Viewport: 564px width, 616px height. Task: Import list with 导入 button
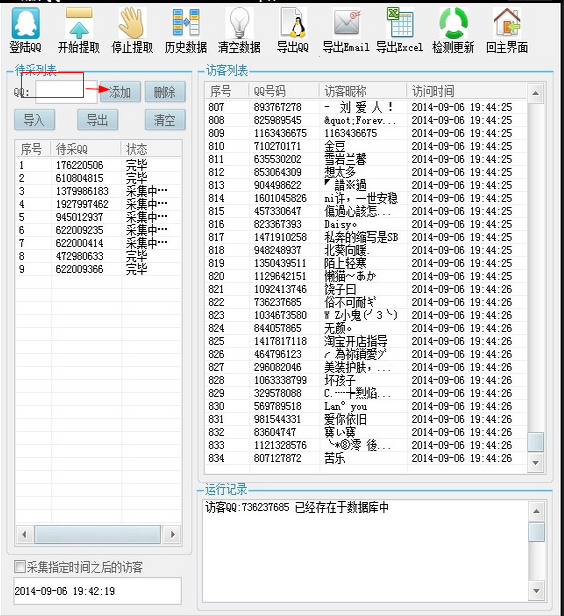pyautogui.click(x=34, y=120)
